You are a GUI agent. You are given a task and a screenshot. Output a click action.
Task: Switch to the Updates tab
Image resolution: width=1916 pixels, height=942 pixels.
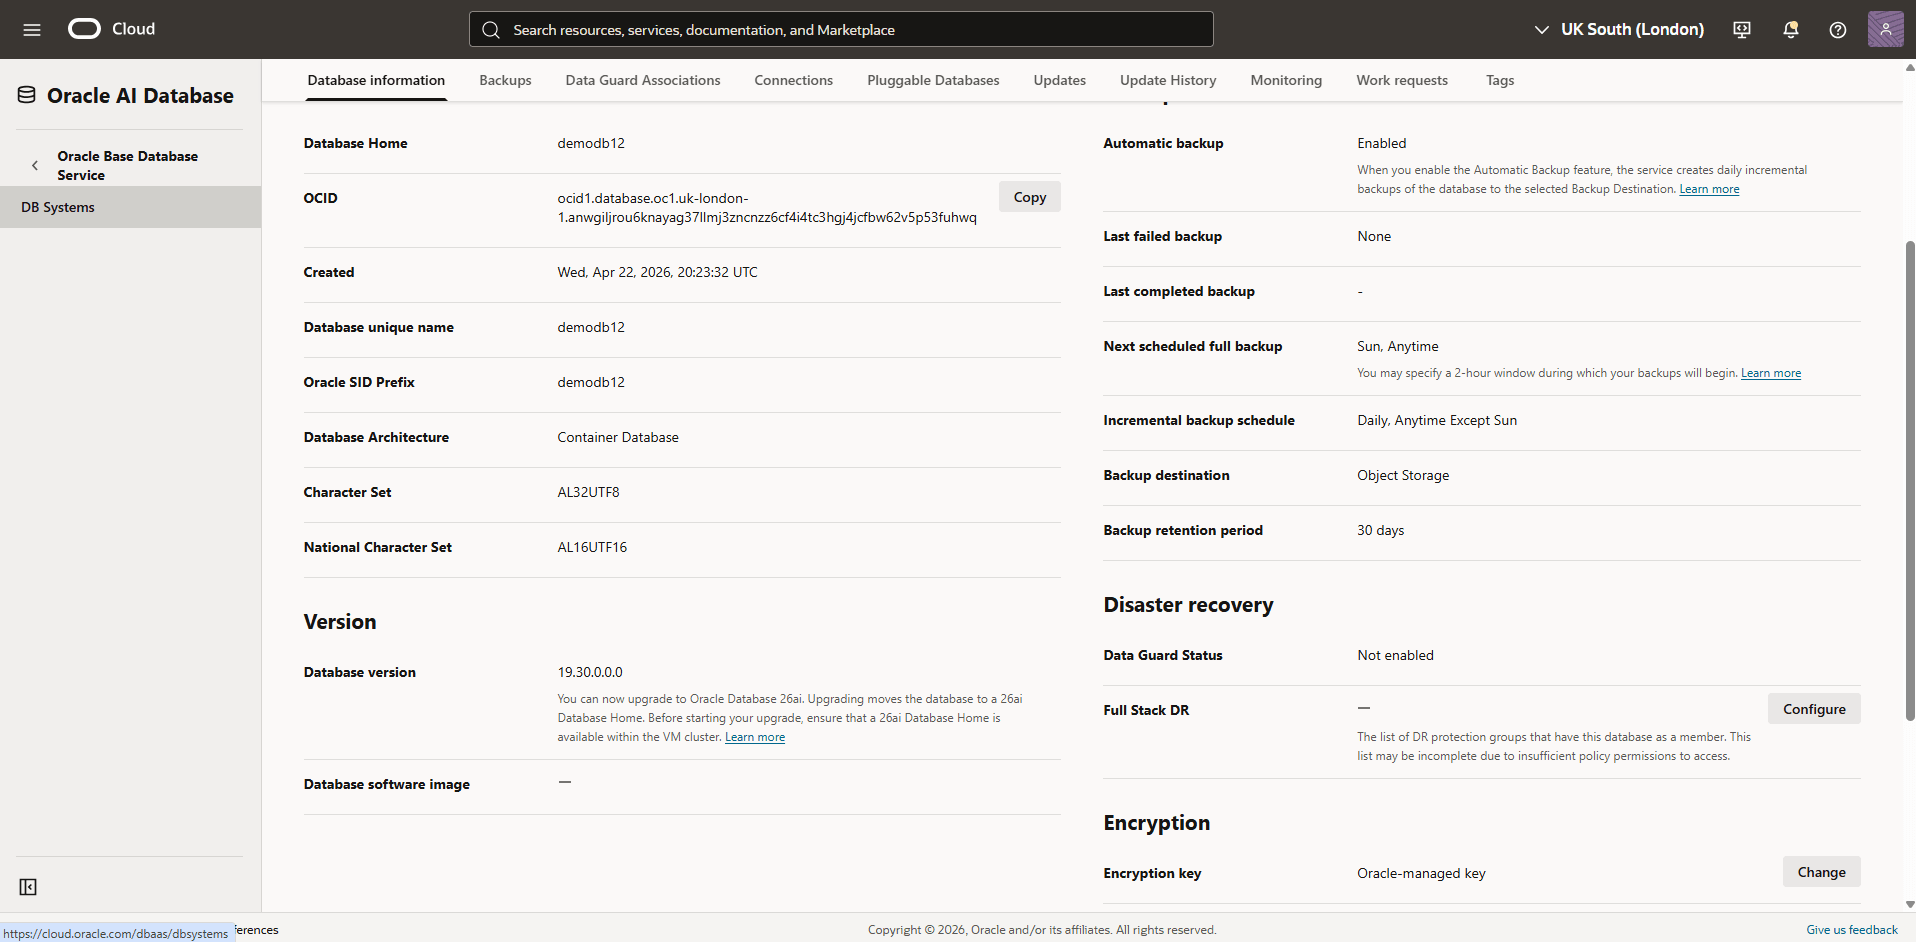(x=1060, y=80)
